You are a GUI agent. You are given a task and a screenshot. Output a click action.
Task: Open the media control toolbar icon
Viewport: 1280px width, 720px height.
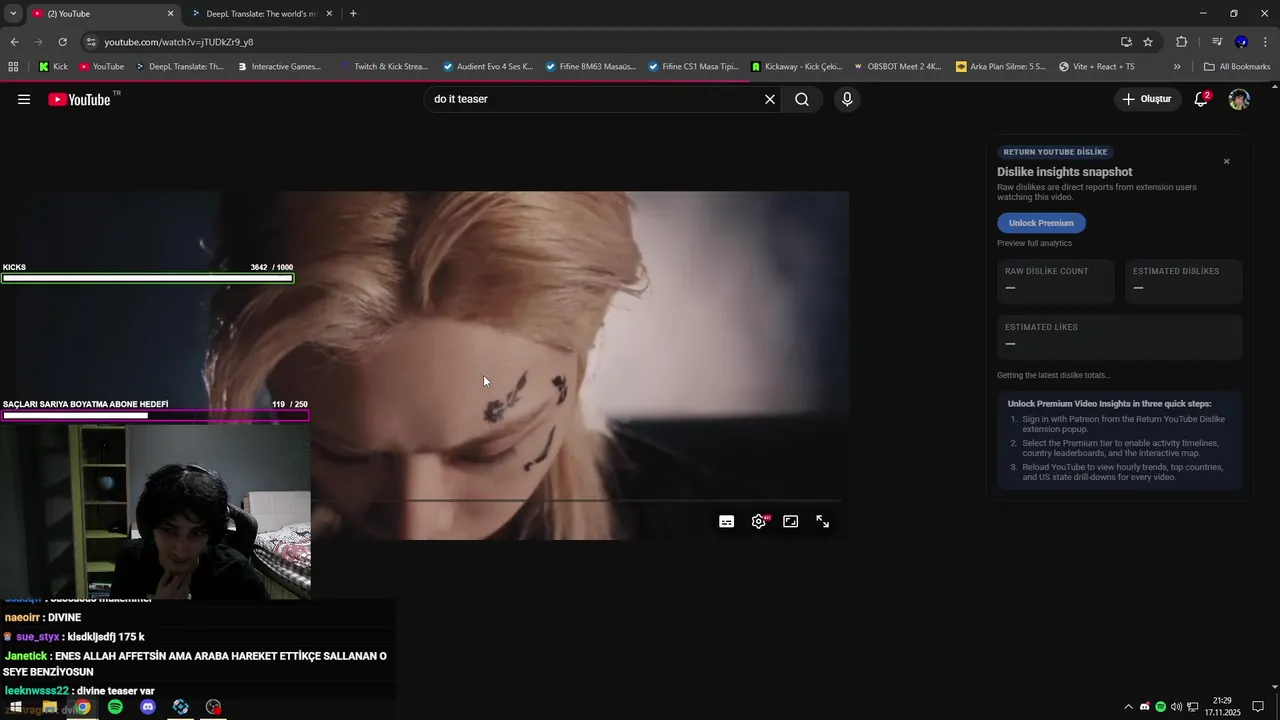pyautogui.click(x=1217, y=42)
